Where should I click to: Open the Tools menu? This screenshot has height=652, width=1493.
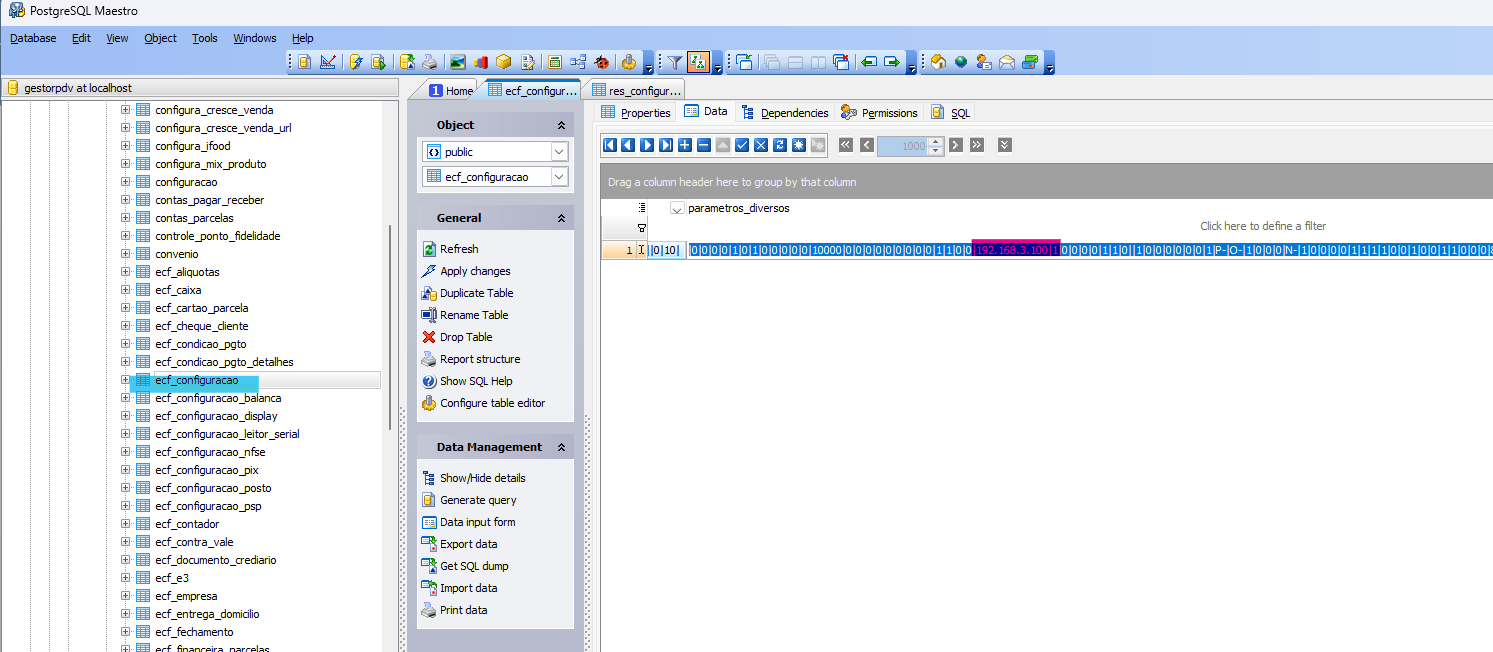[x=204, y=38]
